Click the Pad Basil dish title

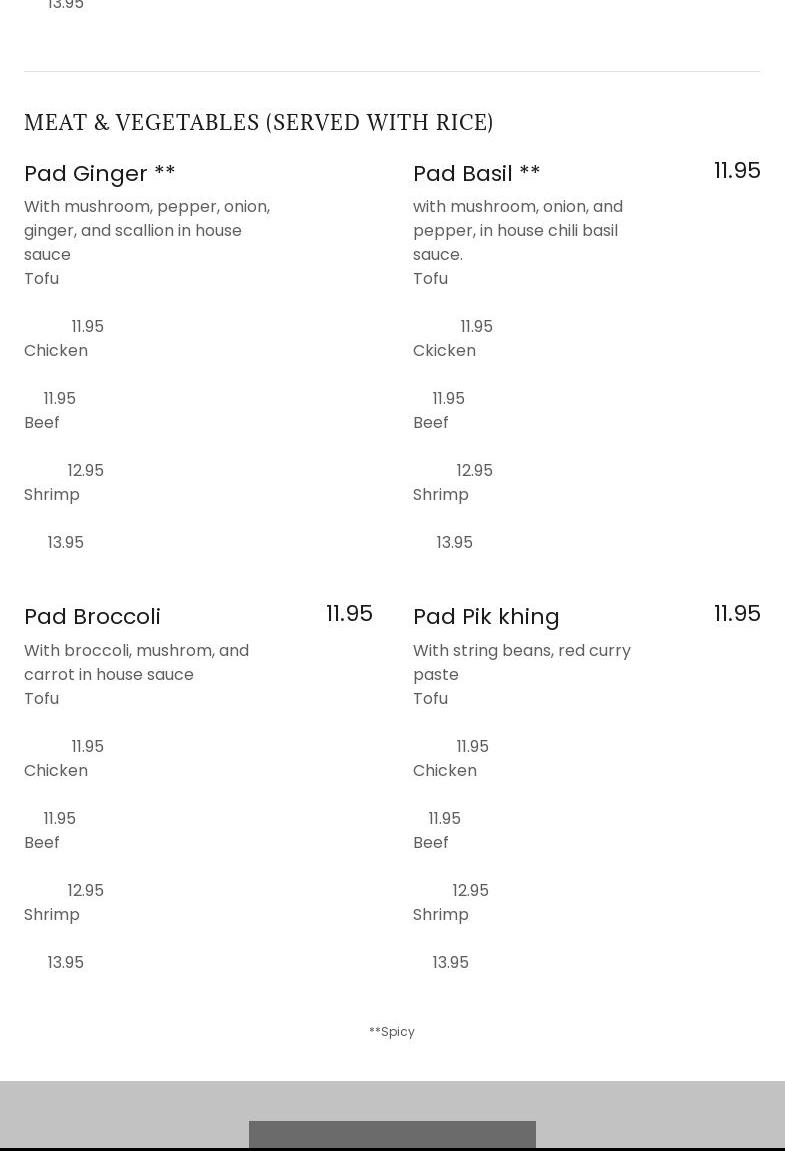click(x=476, y=173)
